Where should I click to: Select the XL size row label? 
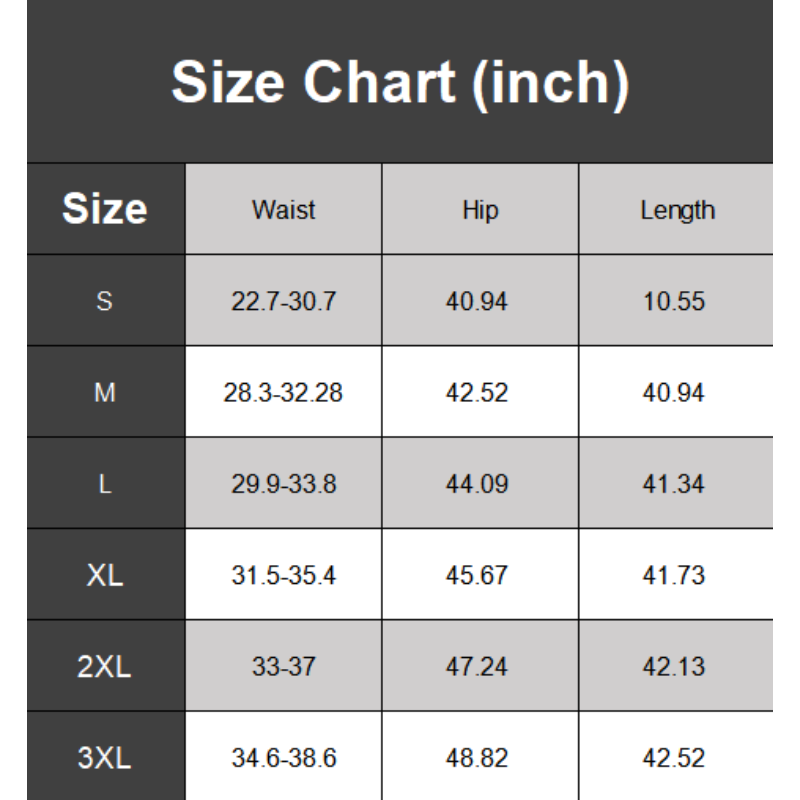(x=105, y=575)
